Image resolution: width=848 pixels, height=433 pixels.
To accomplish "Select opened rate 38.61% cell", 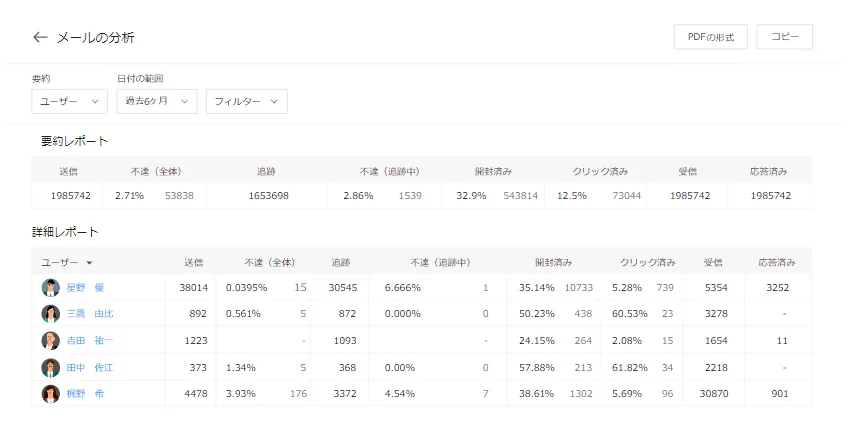I will [537, 394].
